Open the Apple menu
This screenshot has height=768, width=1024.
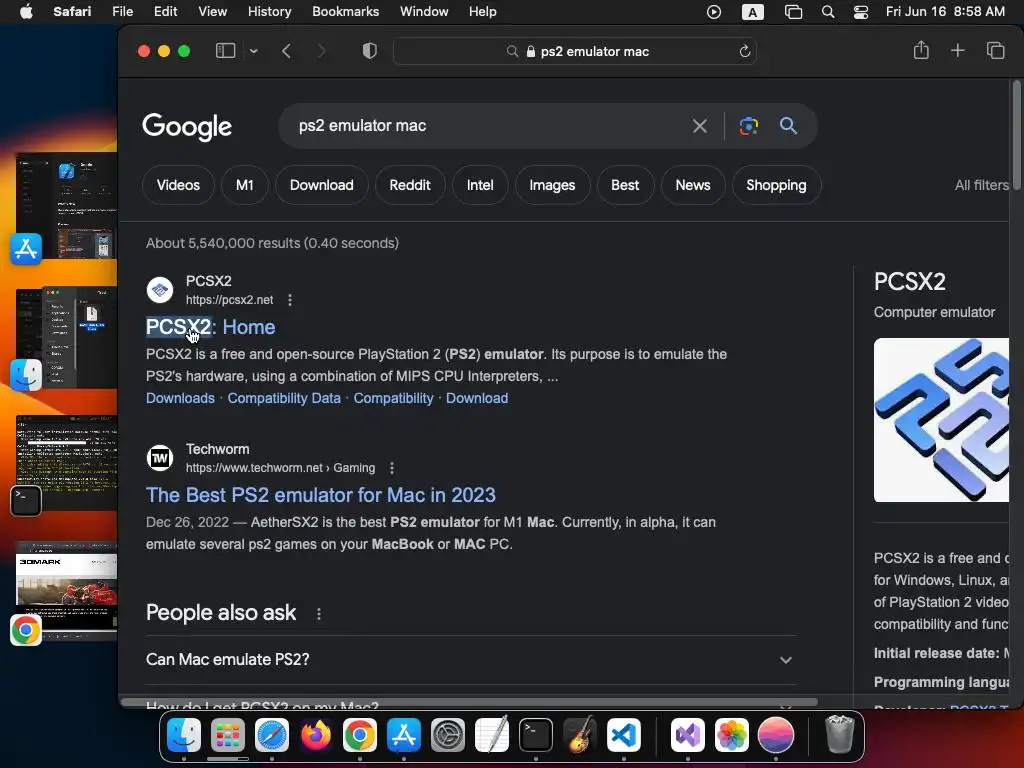click(x=26, y=11)
